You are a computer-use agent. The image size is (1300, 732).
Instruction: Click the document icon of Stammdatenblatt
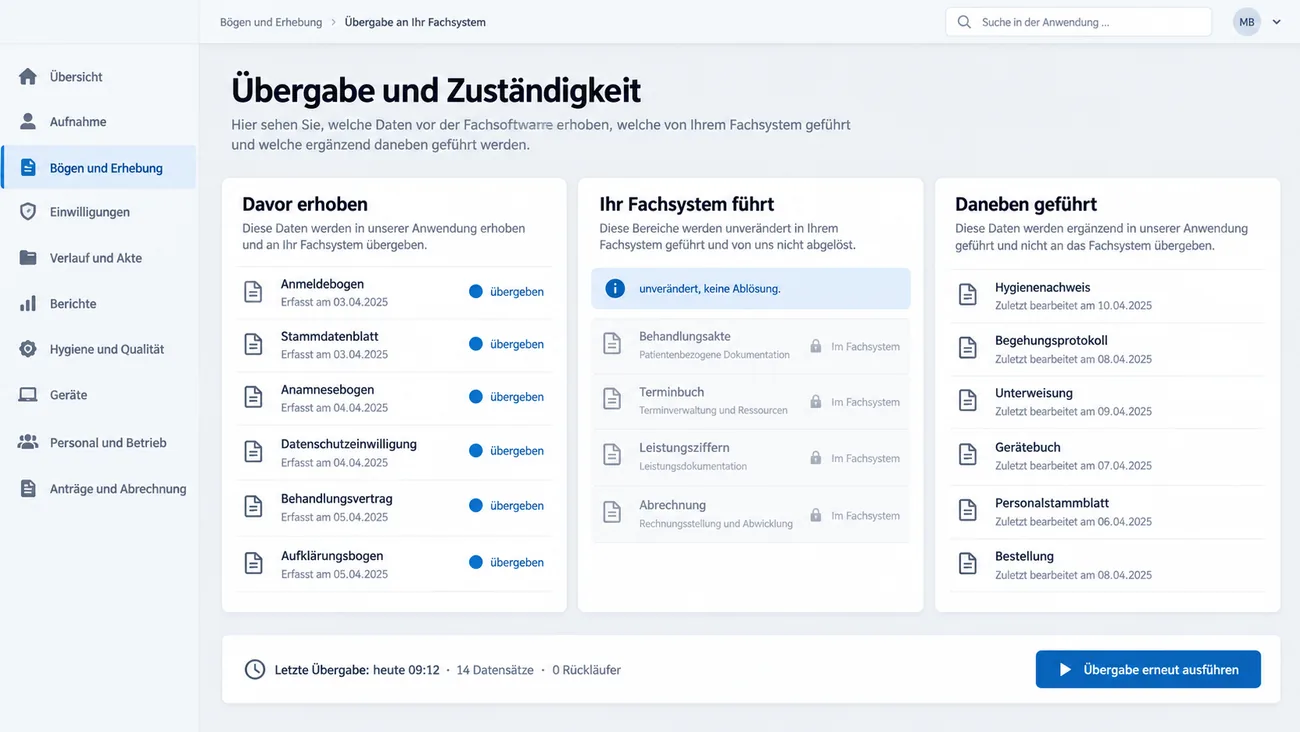[254, 344]
